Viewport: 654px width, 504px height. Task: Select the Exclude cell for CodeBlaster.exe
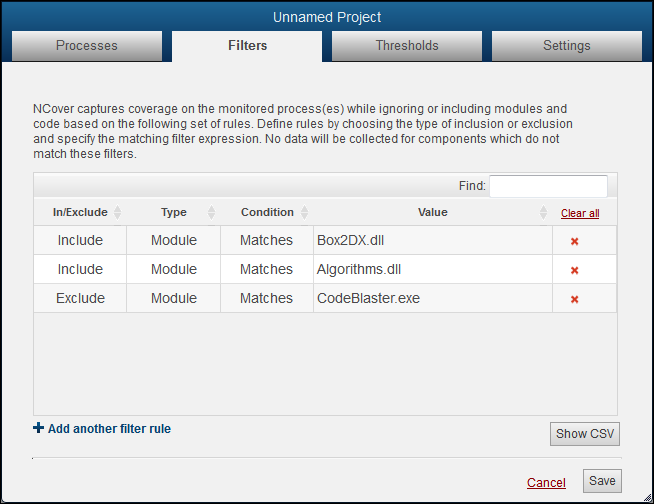80,298
